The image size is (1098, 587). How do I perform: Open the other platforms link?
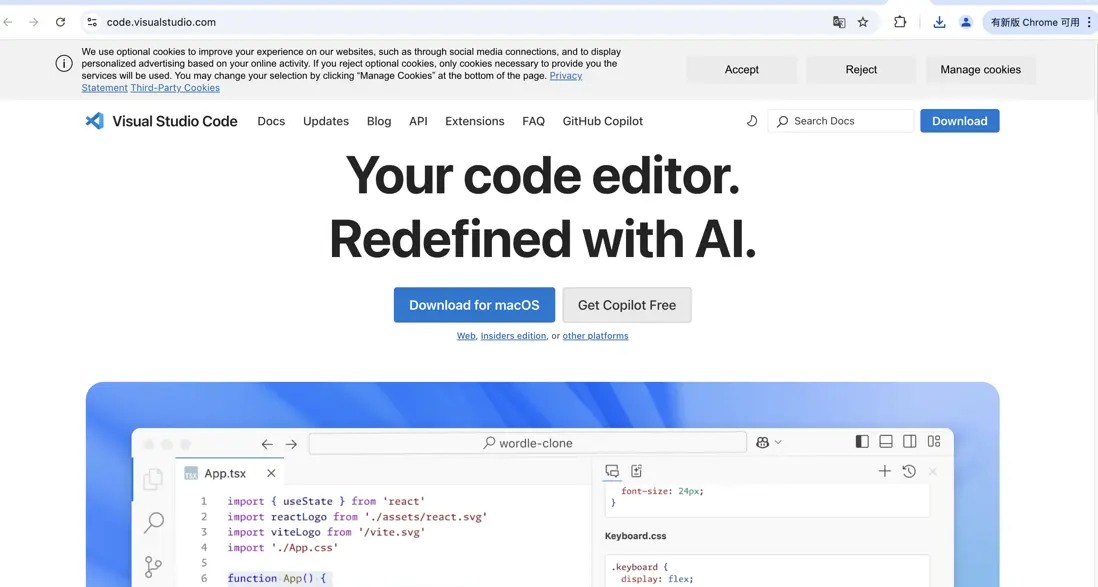(x=595, y=336)
